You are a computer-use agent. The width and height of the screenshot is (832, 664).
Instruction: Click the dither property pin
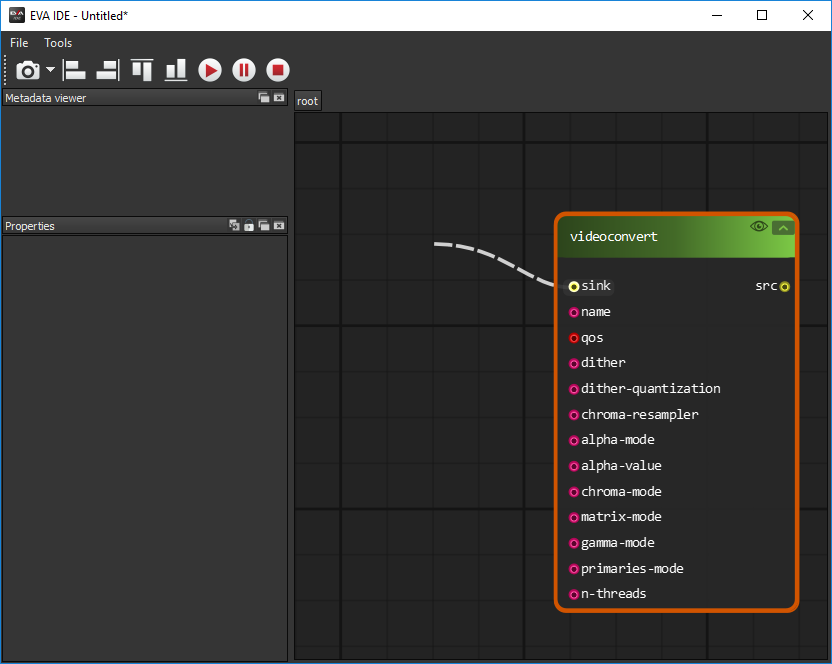(574, 363)
